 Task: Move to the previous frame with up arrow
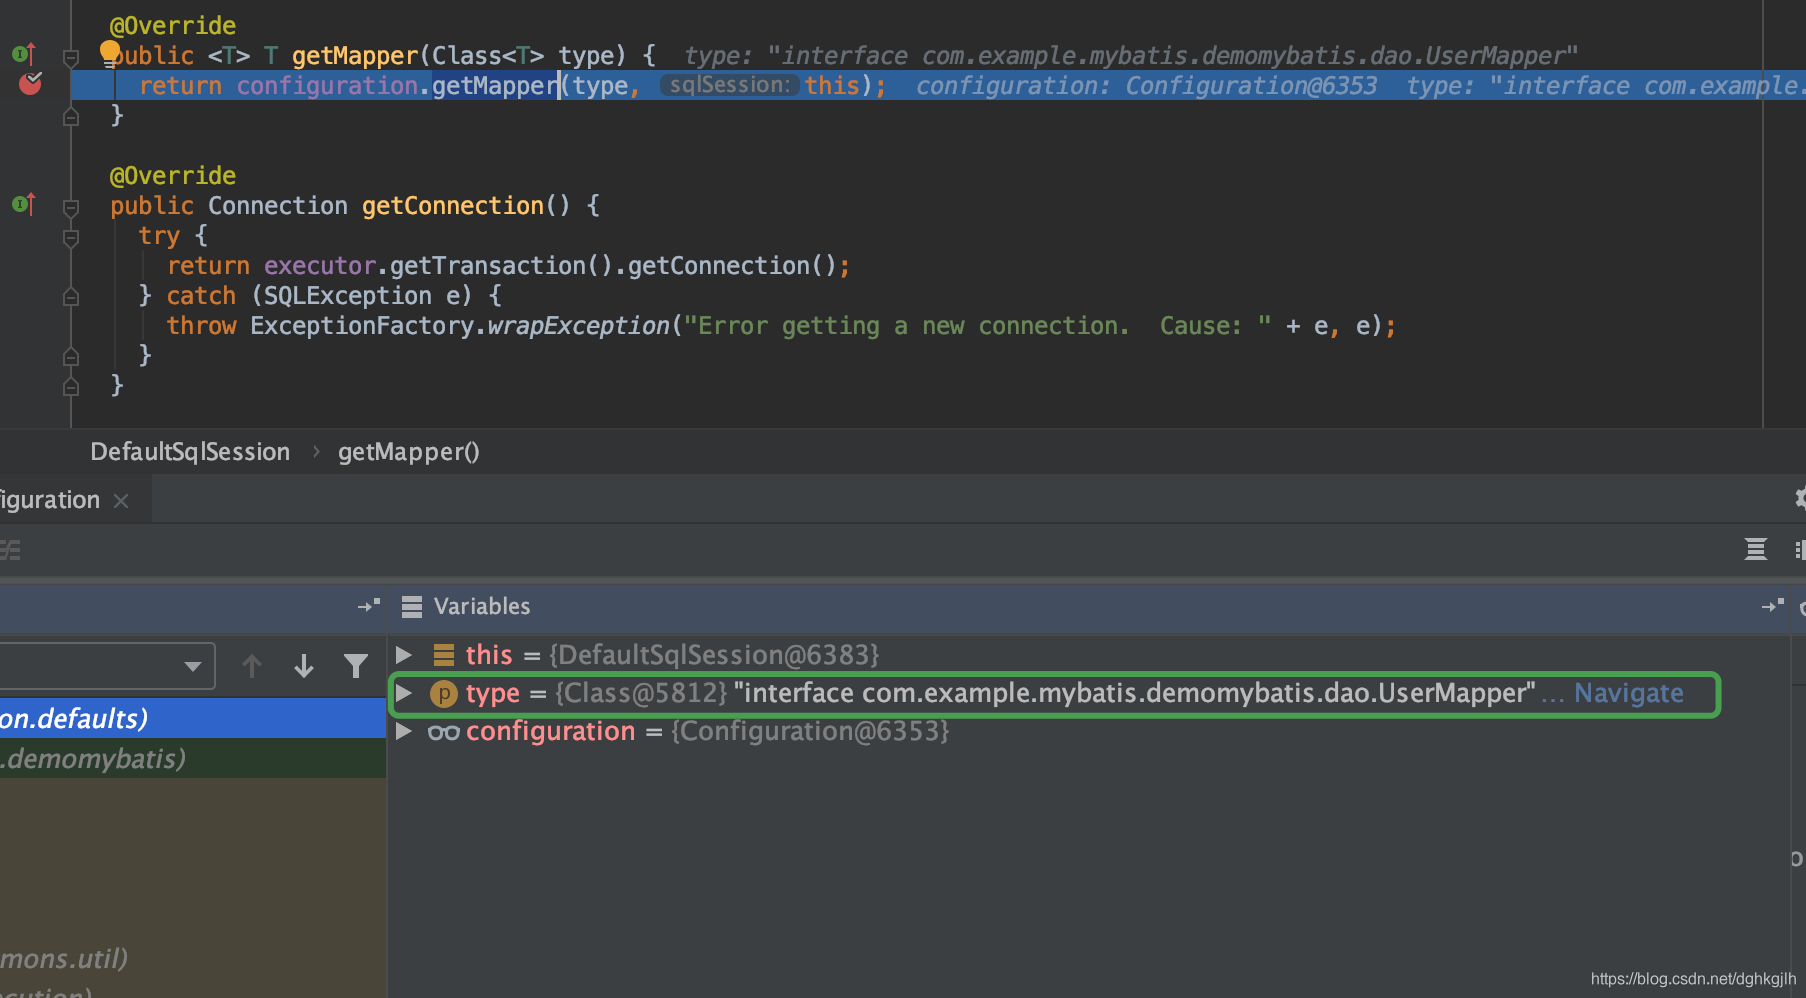pyautogui.click(x=252, y=666)
